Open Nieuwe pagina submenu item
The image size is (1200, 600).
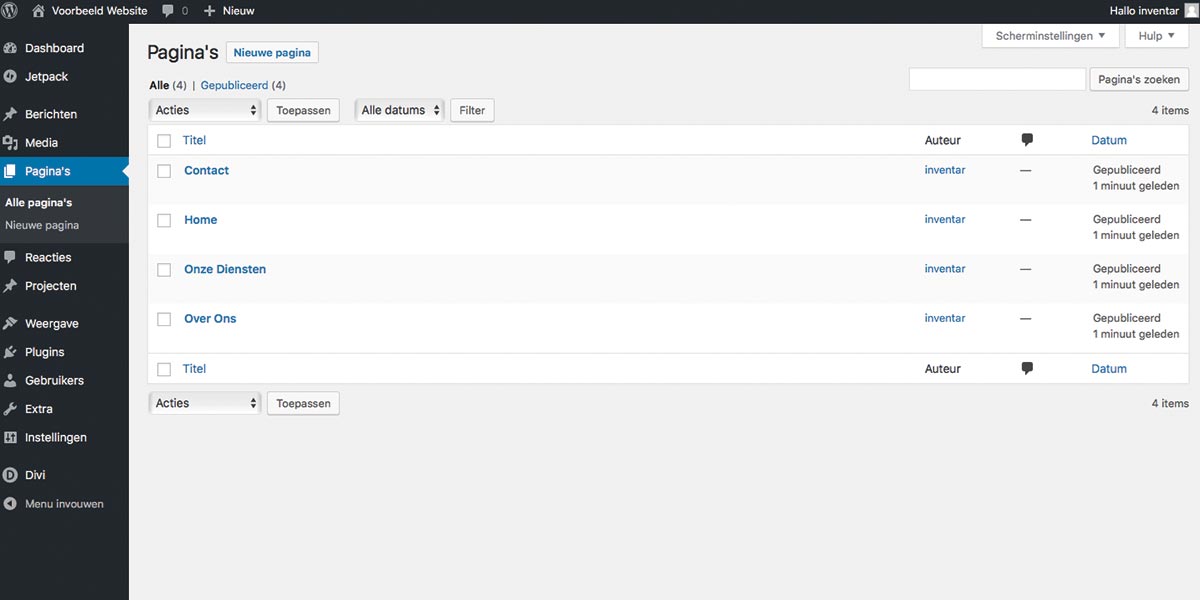pyautogui.click(x=42, y=225)
